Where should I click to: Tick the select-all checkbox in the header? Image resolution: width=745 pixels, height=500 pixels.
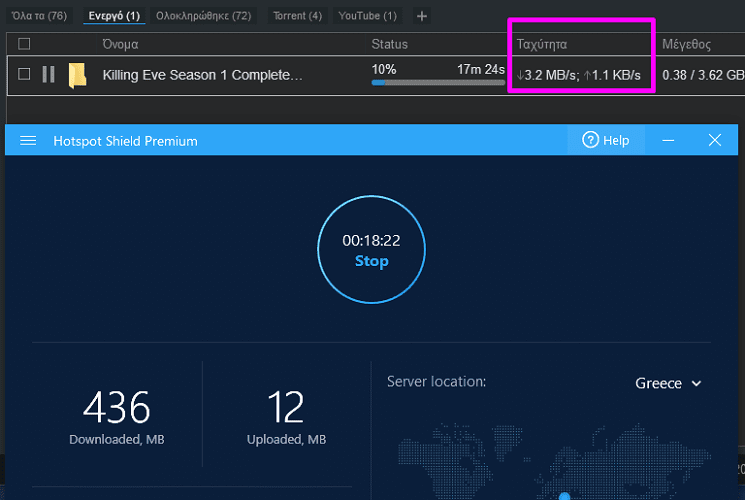click(x=24, y=44)
